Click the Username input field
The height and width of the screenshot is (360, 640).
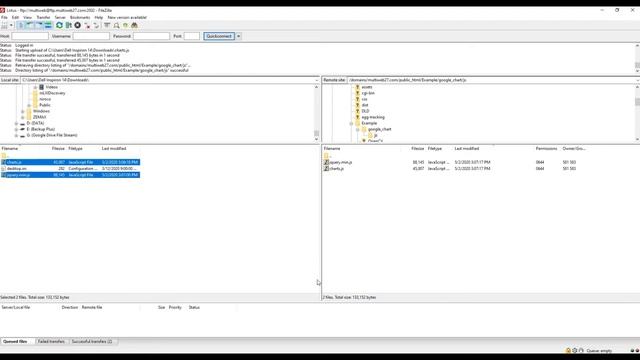[x=91, y=36]
